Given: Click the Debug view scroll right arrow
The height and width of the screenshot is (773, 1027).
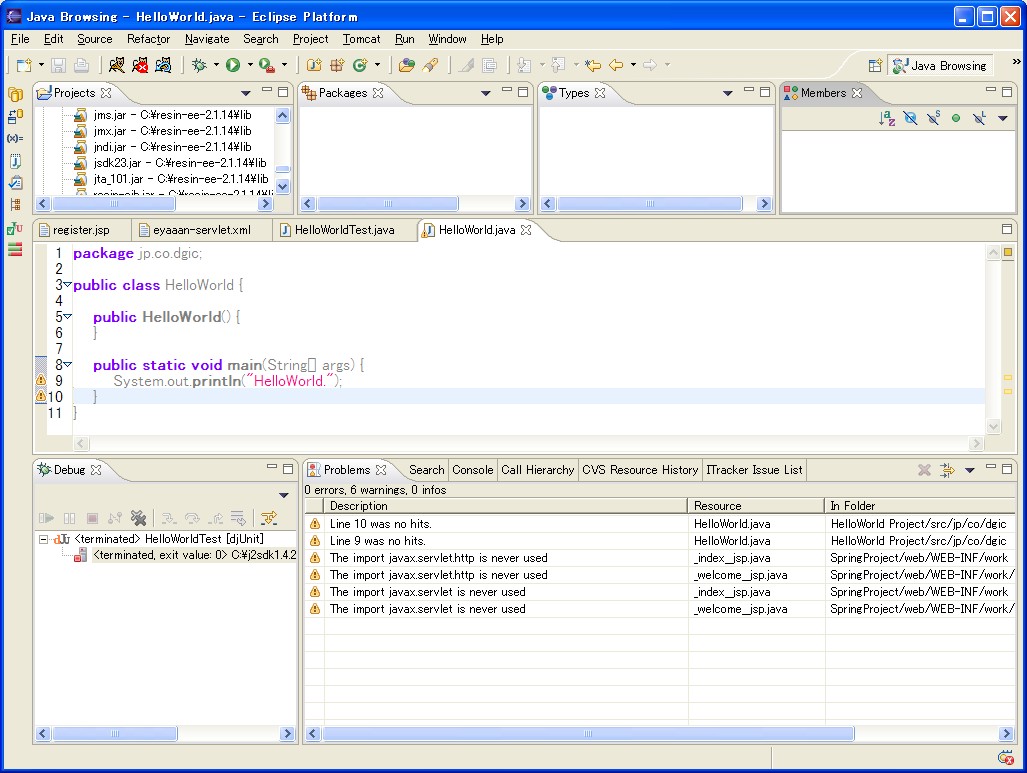Looking at the screenshot, I should pos(287,734).
